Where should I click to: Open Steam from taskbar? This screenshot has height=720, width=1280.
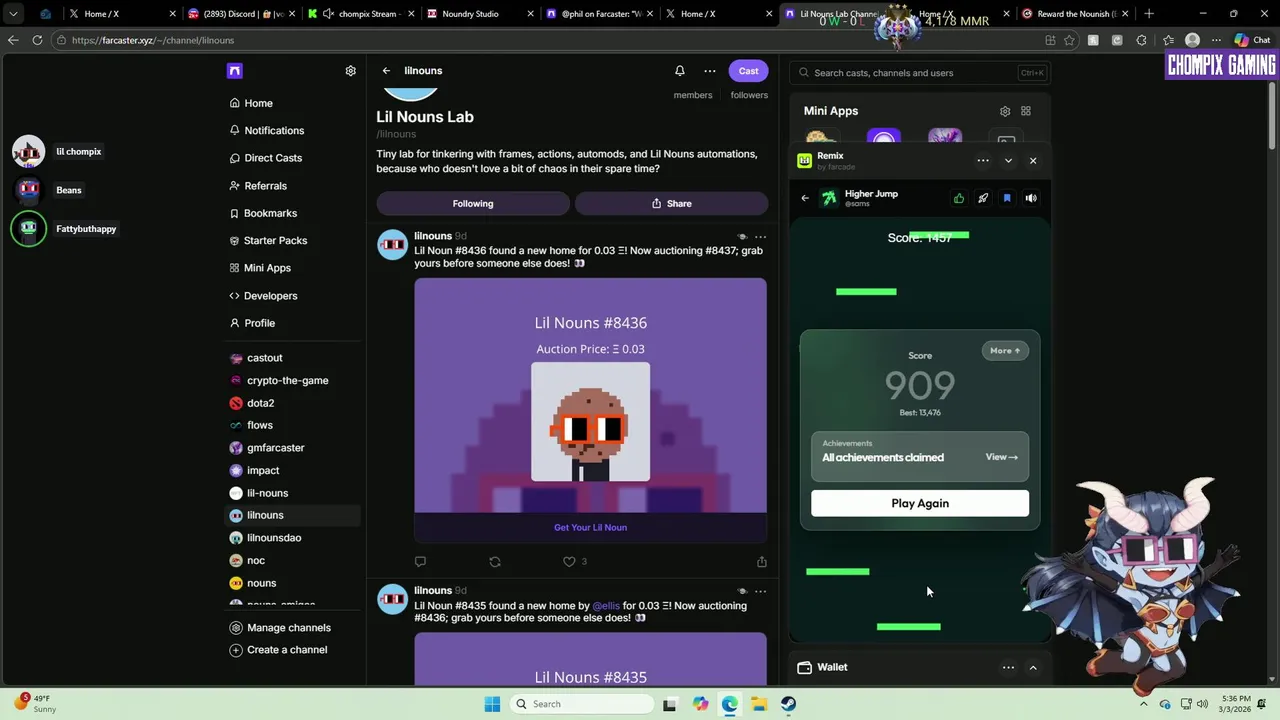(x=789, y=704)
